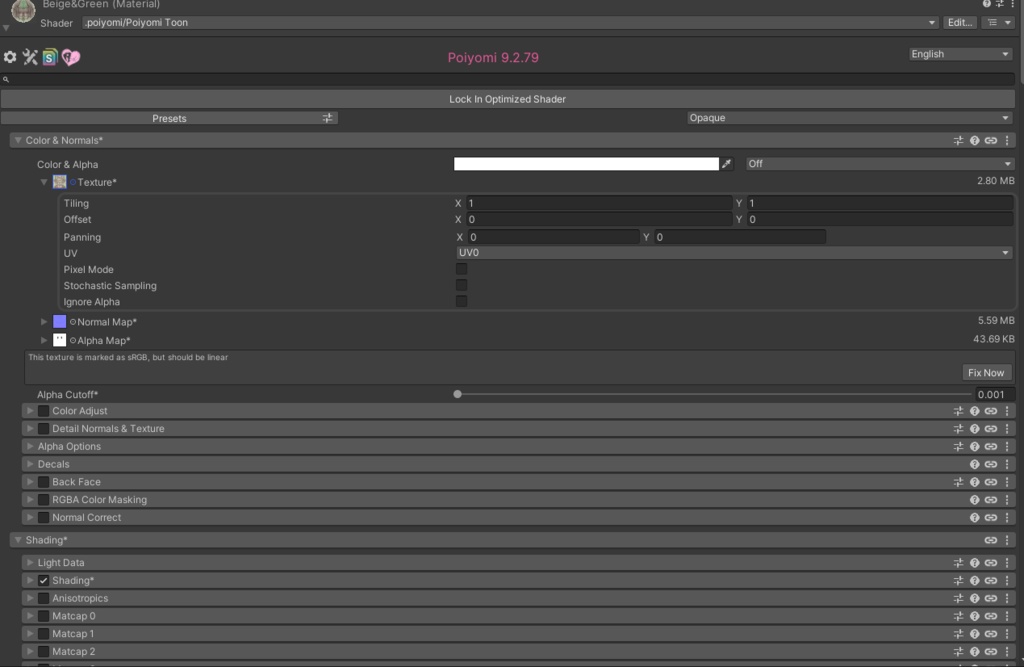Enable RGBA Color Masking checkbox
This screenshot has width=1024, height=667.
click(43, 499)
